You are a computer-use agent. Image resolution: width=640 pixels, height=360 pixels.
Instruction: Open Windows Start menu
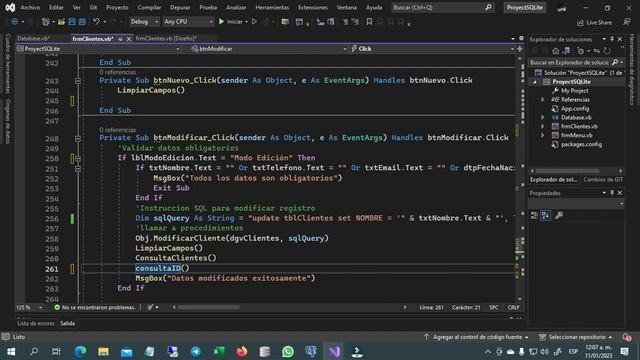point(11,351)
